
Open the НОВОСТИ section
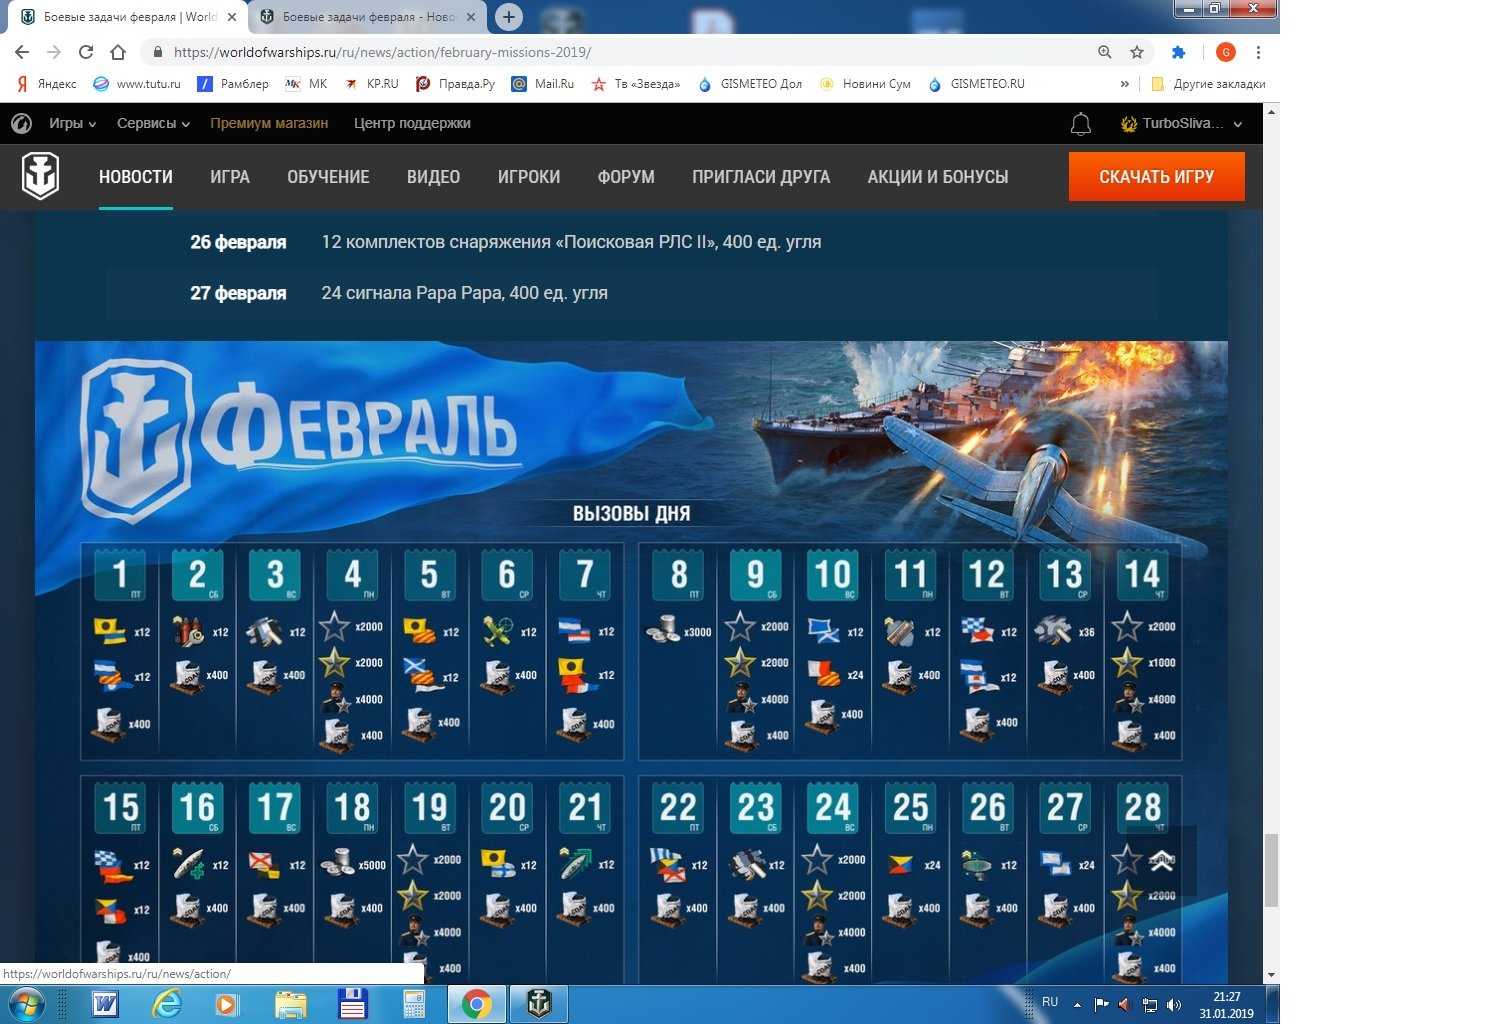(136, 177)
